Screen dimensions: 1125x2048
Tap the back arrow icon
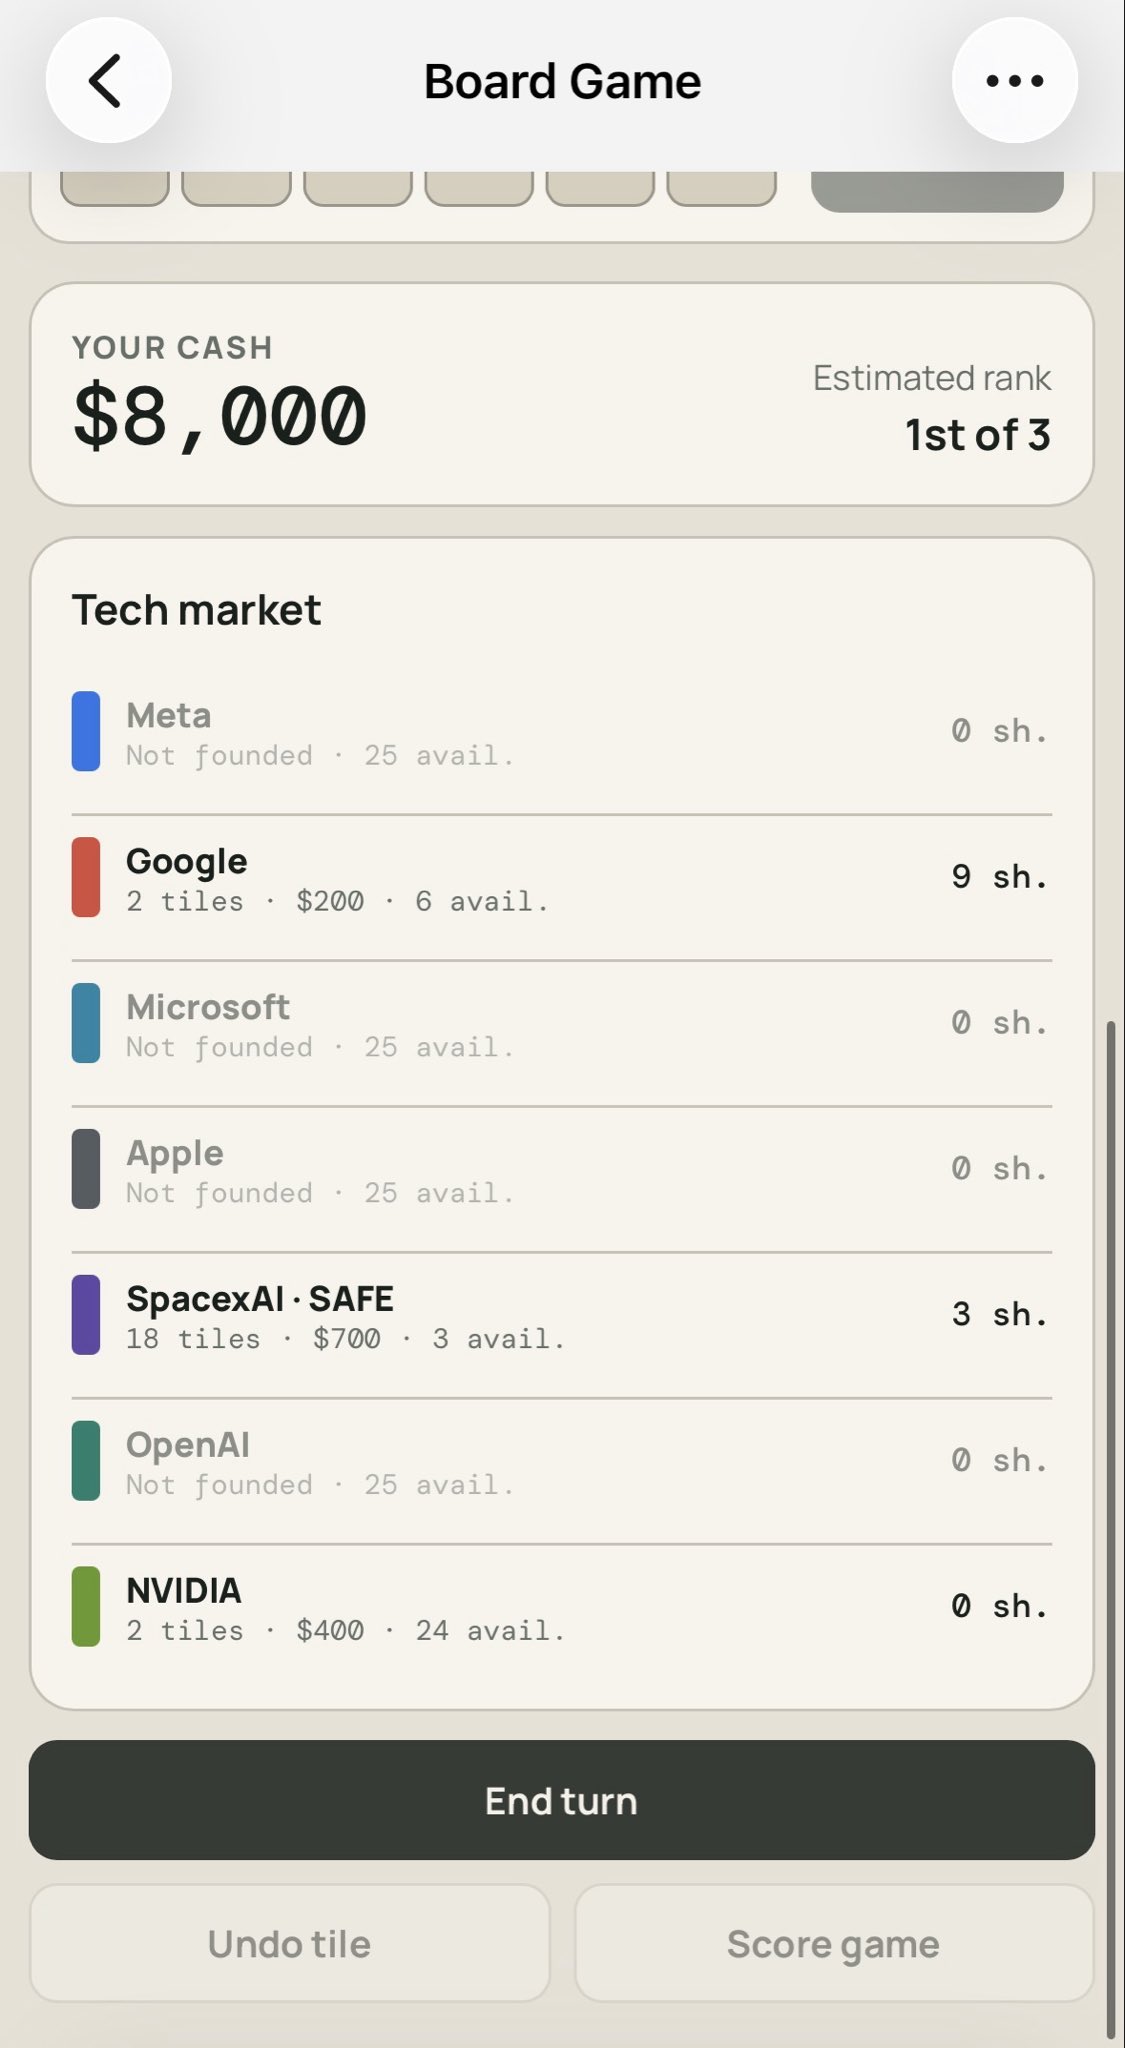point(108,80)
